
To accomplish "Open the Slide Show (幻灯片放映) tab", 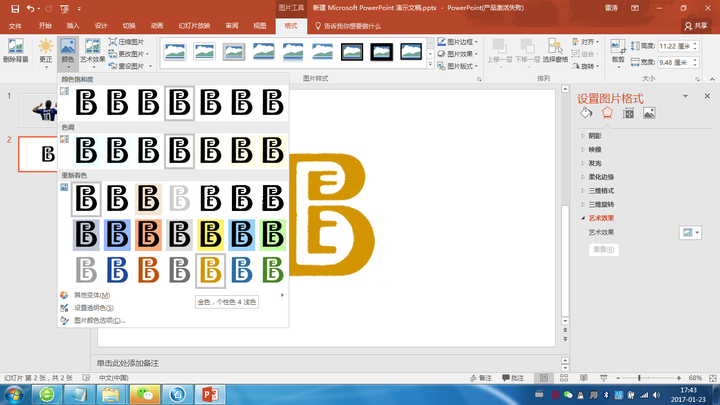I will (194, 26).
